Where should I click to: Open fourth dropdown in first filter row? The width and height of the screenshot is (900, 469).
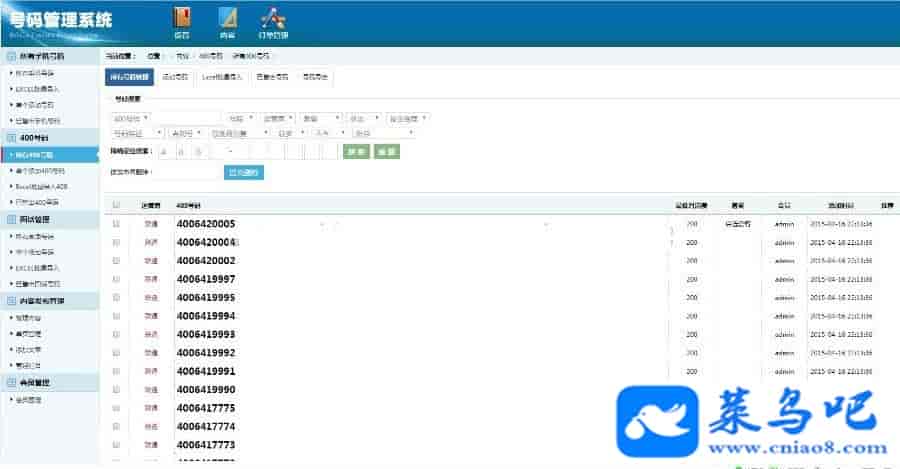pos(321,118)
